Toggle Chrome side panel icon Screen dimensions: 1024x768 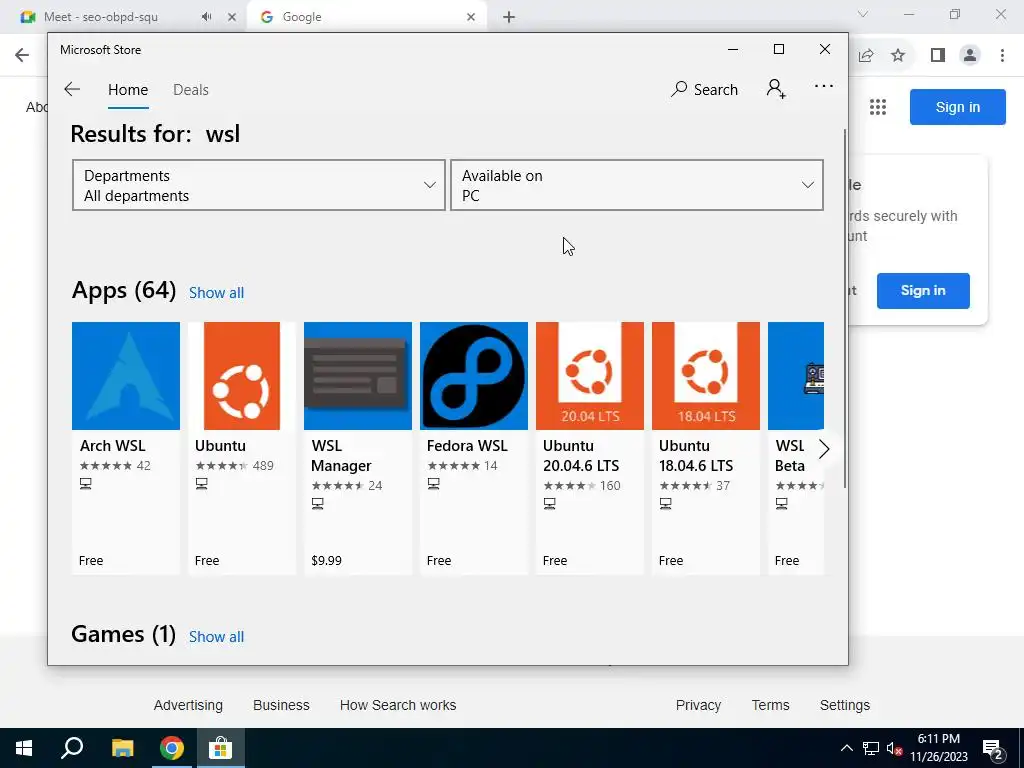pos(938,56)
